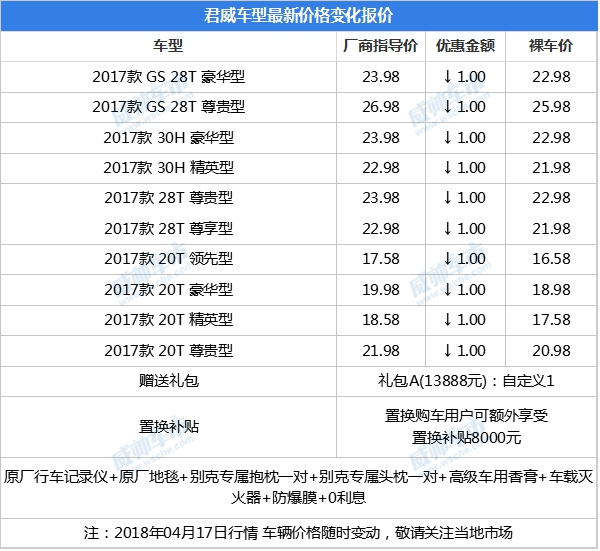The width and height of the screenshot is (600, 551).
Task: Select the 2017款 28T 尊贵型 cell
Action: 168,198
